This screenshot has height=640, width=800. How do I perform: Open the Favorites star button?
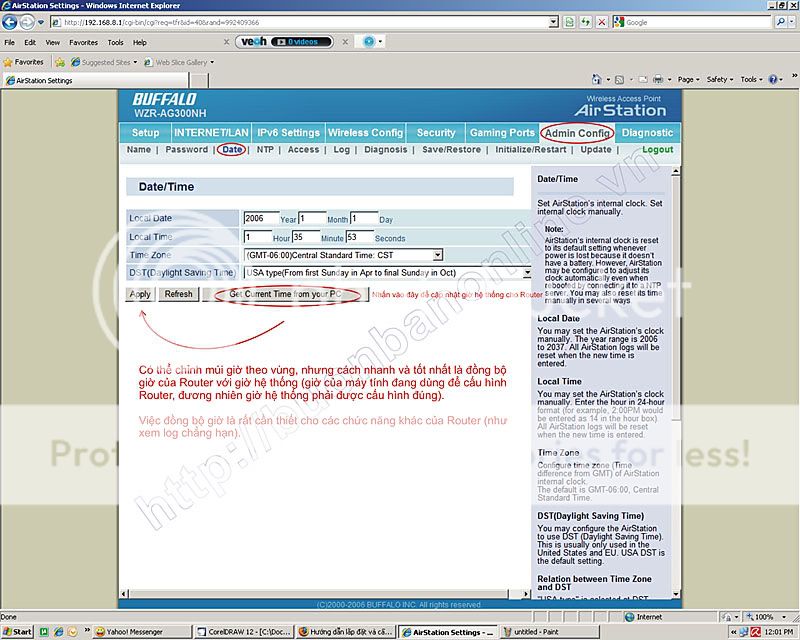click(x=23, y=62)
